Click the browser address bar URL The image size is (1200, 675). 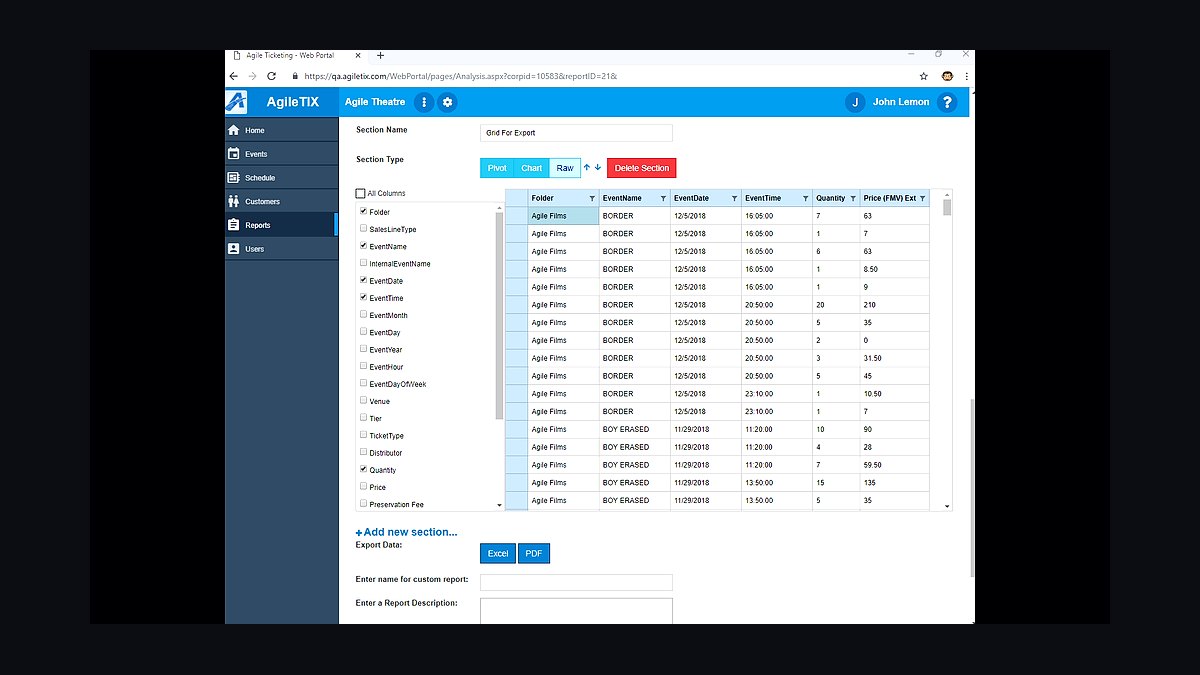click(461, 76)
